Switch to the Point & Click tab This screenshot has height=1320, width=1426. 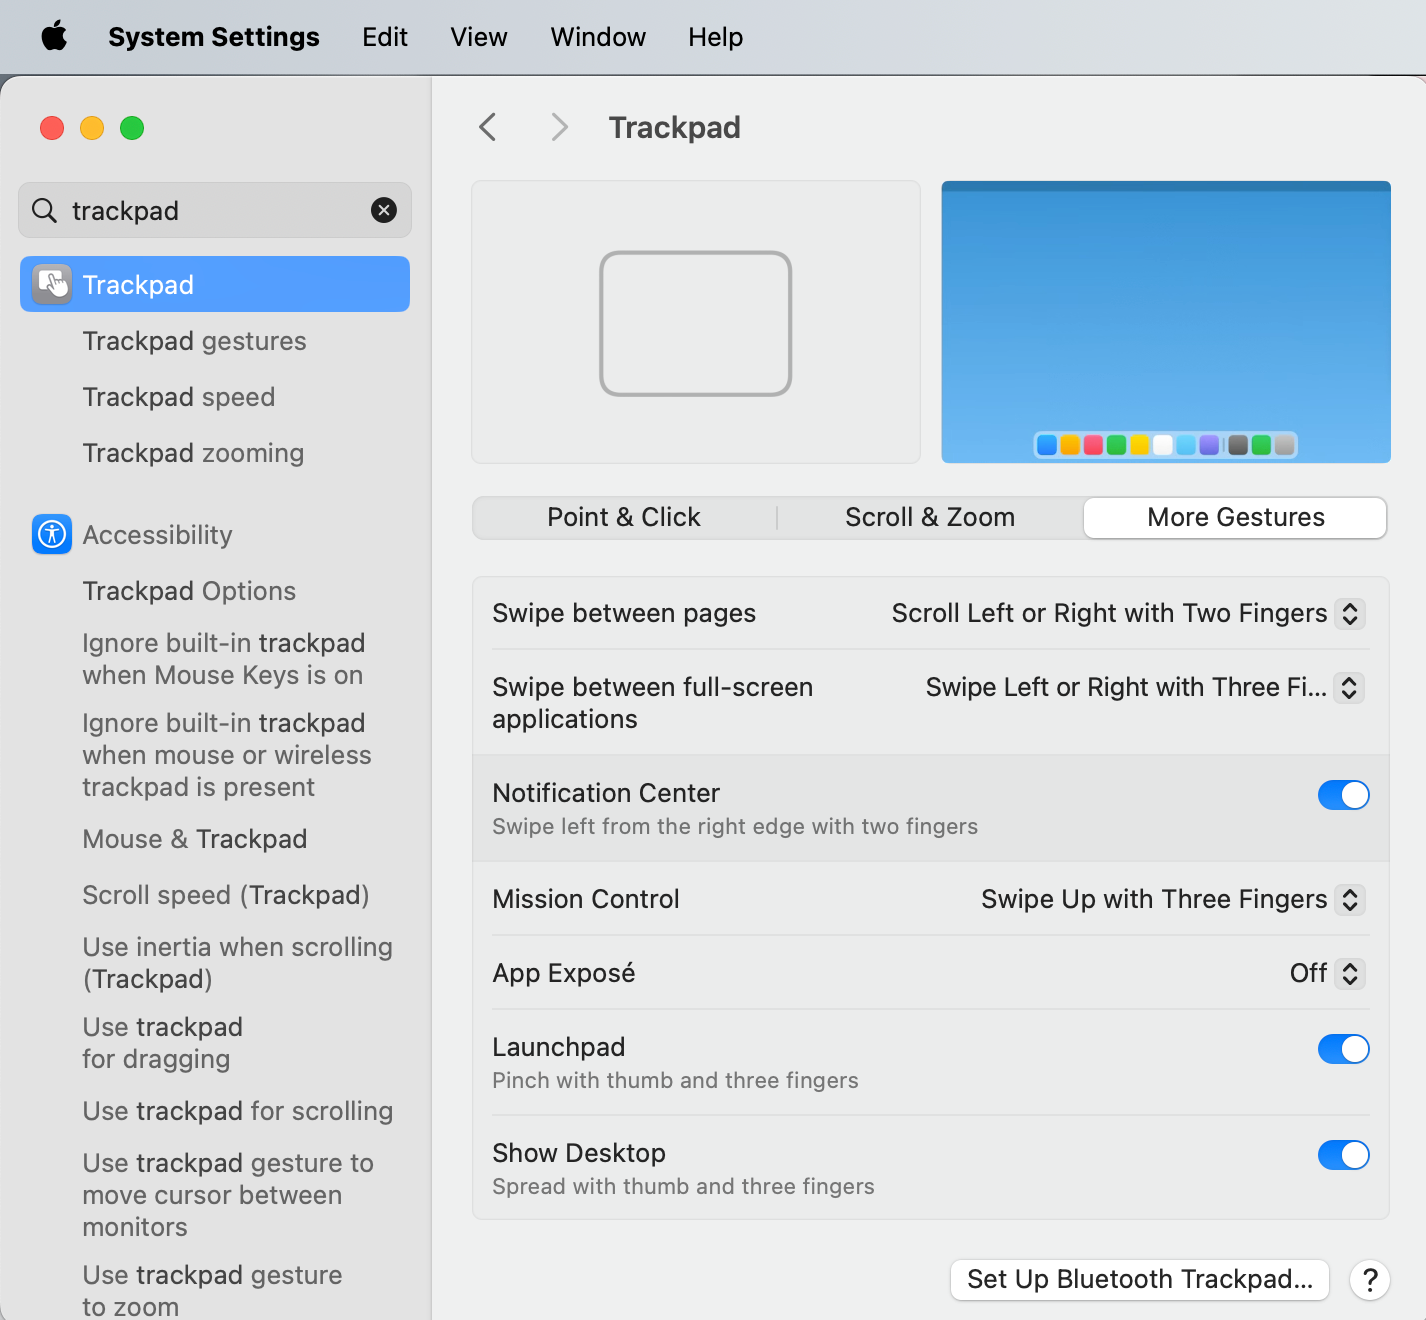(x=624, y=517)
